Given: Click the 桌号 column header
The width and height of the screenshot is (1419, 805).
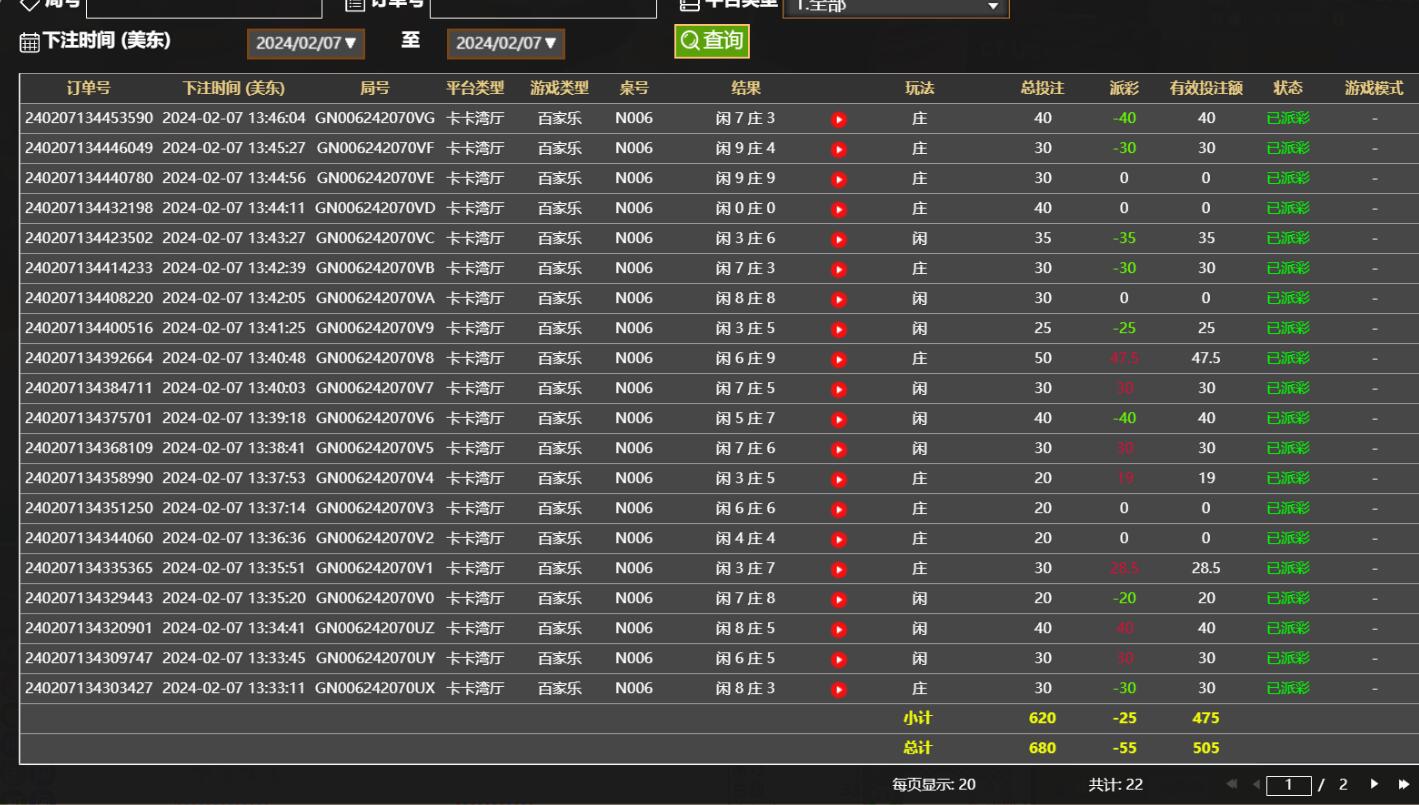Looking at the screenshot, I should [x=634, y=88].
